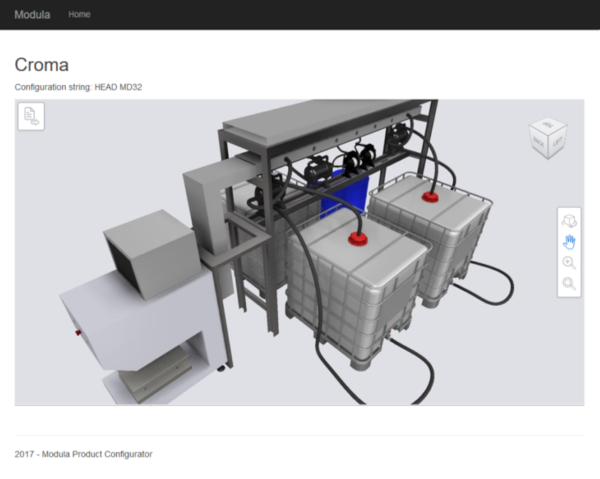
Task: Click the Croma page heading
Action: pyautogui.click(x=42, y=65)
